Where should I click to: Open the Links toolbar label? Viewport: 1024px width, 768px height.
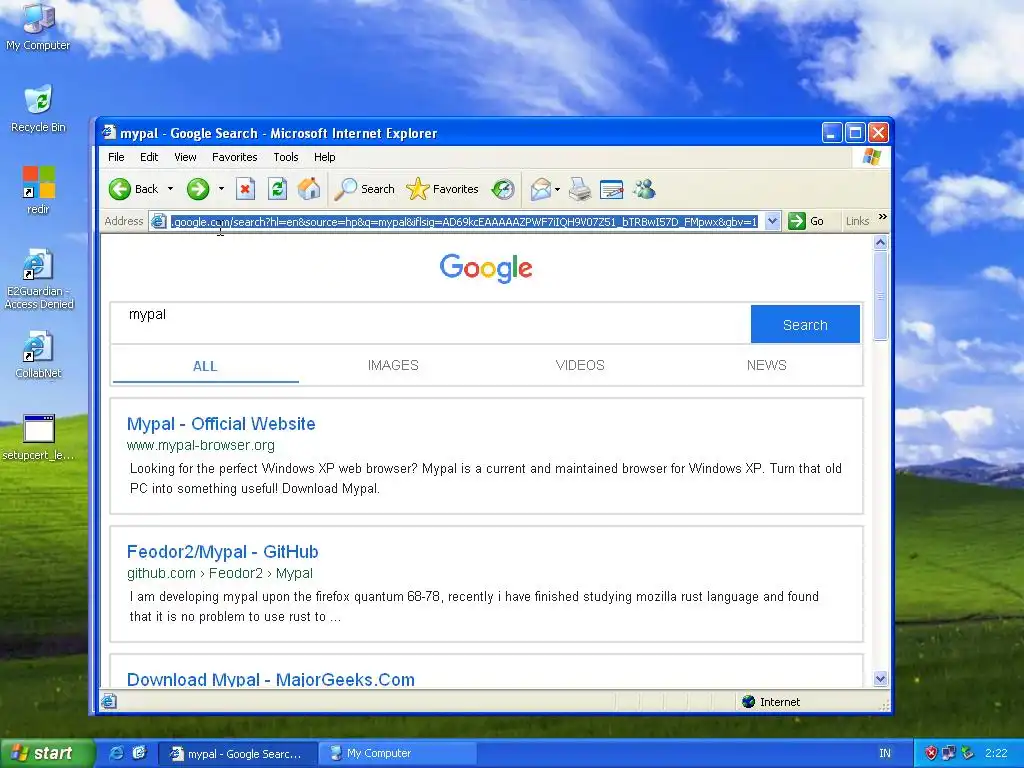tap(857, 221)
